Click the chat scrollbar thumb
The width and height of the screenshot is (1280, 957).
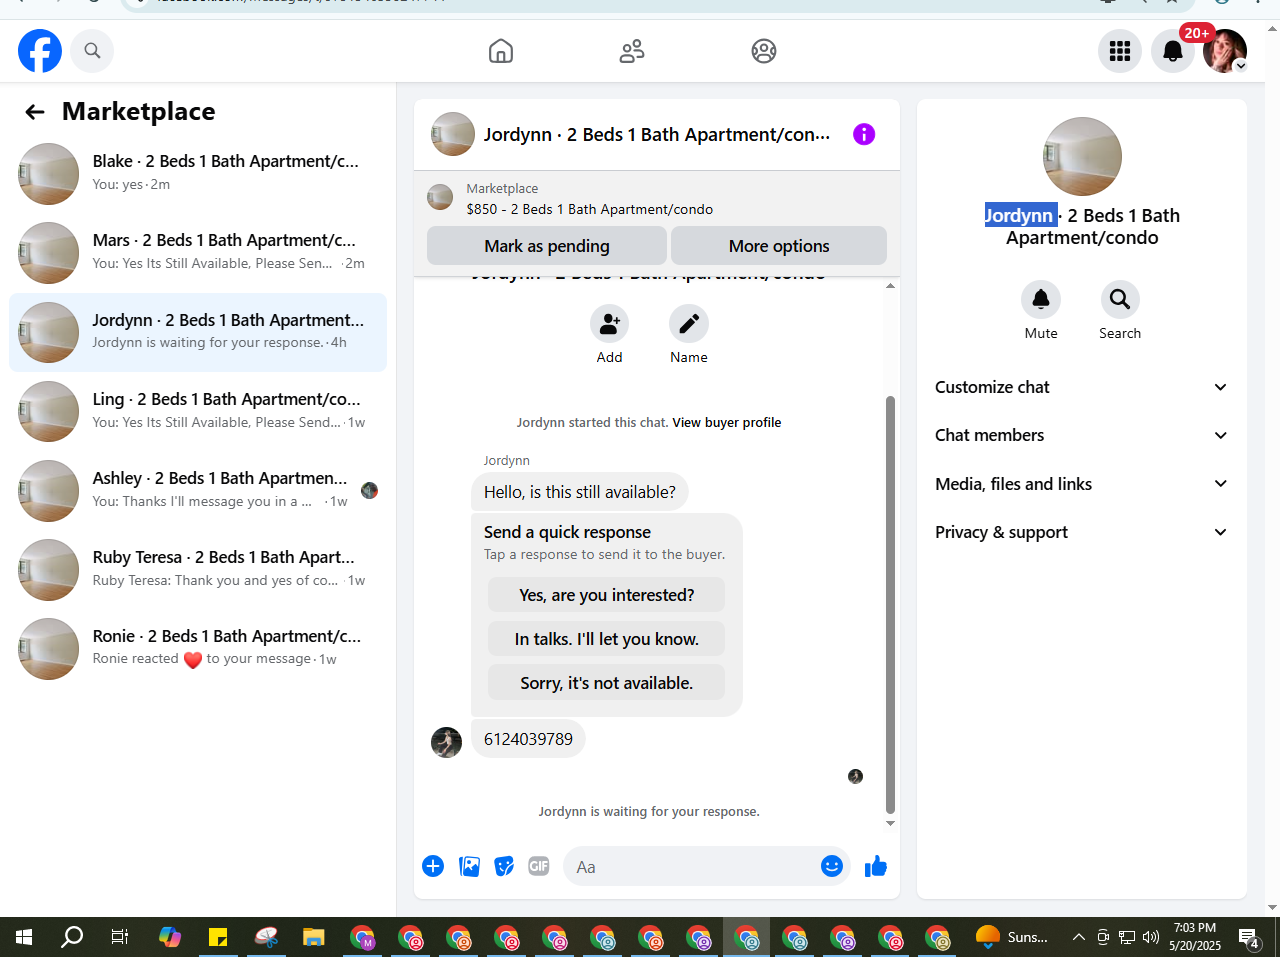point(890,604)
